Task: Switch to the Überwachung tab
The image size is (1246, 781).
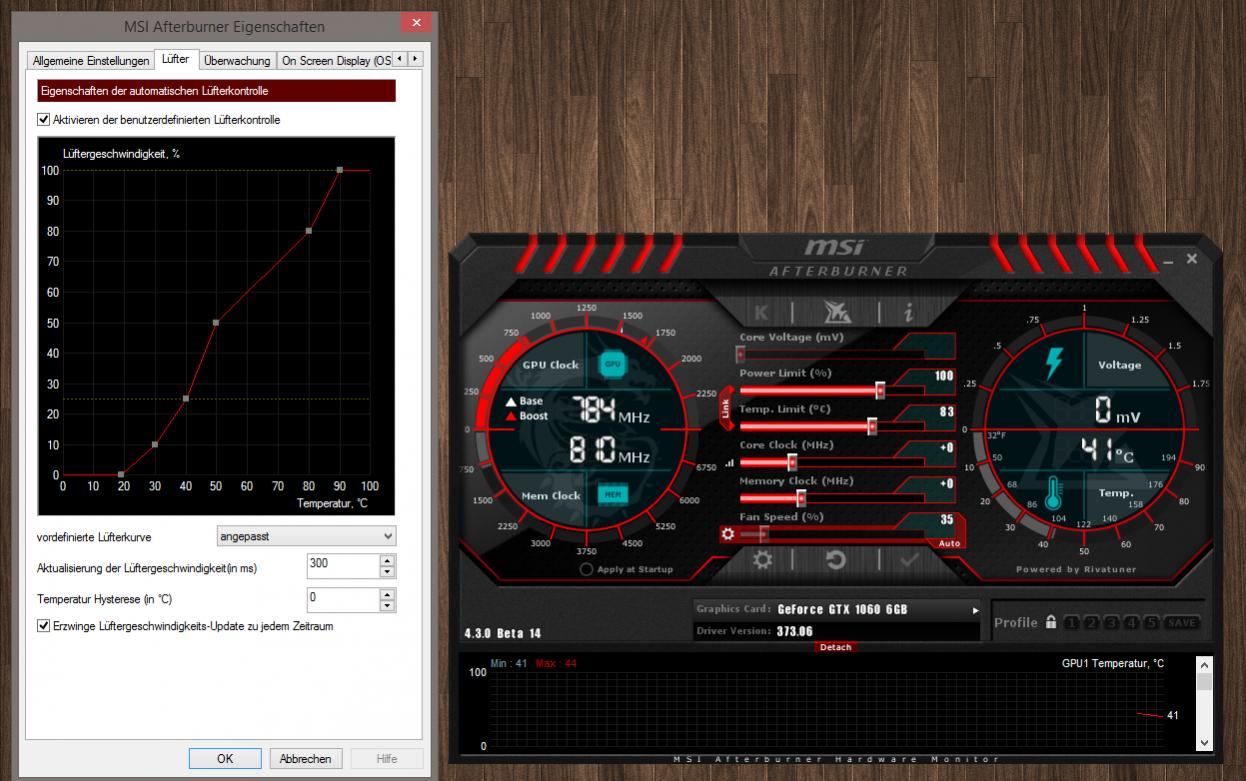Action: tap(237, 60)
